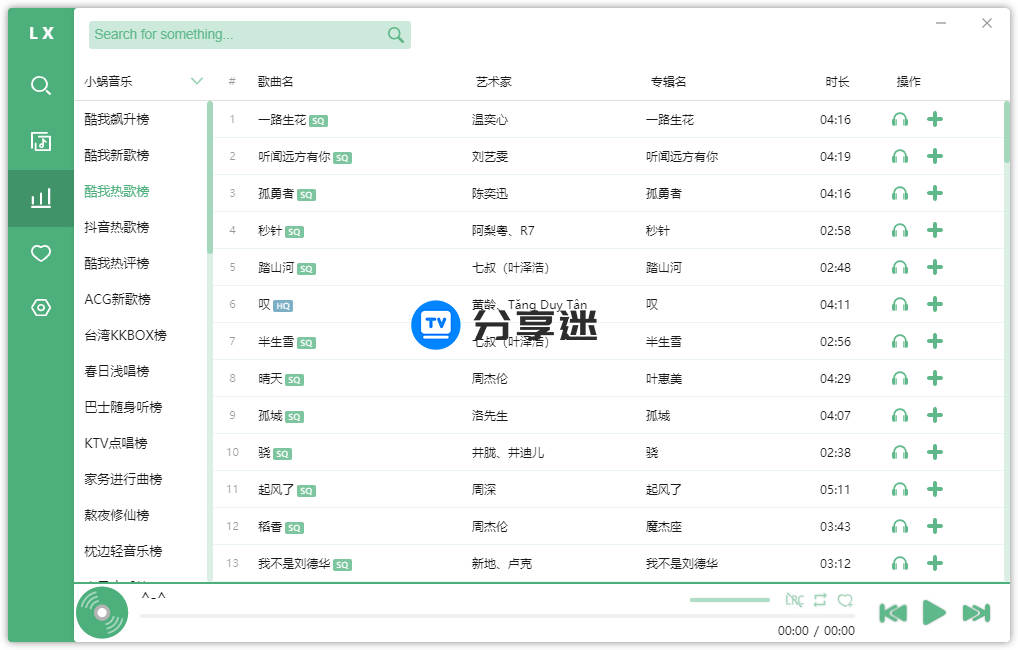Image resolution: width=1018 pixels, height=650 pixels.
Task: Open the song list page in the sidebar
Action: coord(40,141)
